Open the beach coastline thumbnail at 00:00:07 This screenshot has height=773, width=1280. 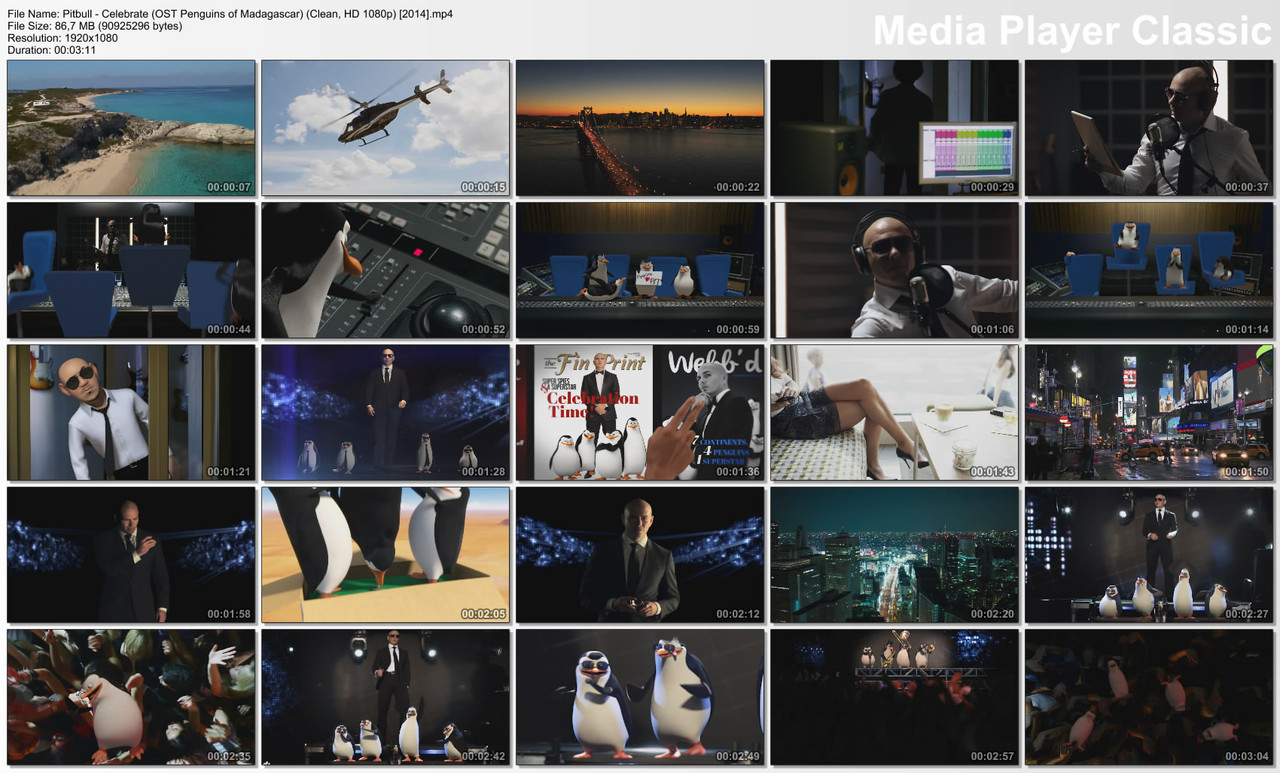click(x=130, y=127)
